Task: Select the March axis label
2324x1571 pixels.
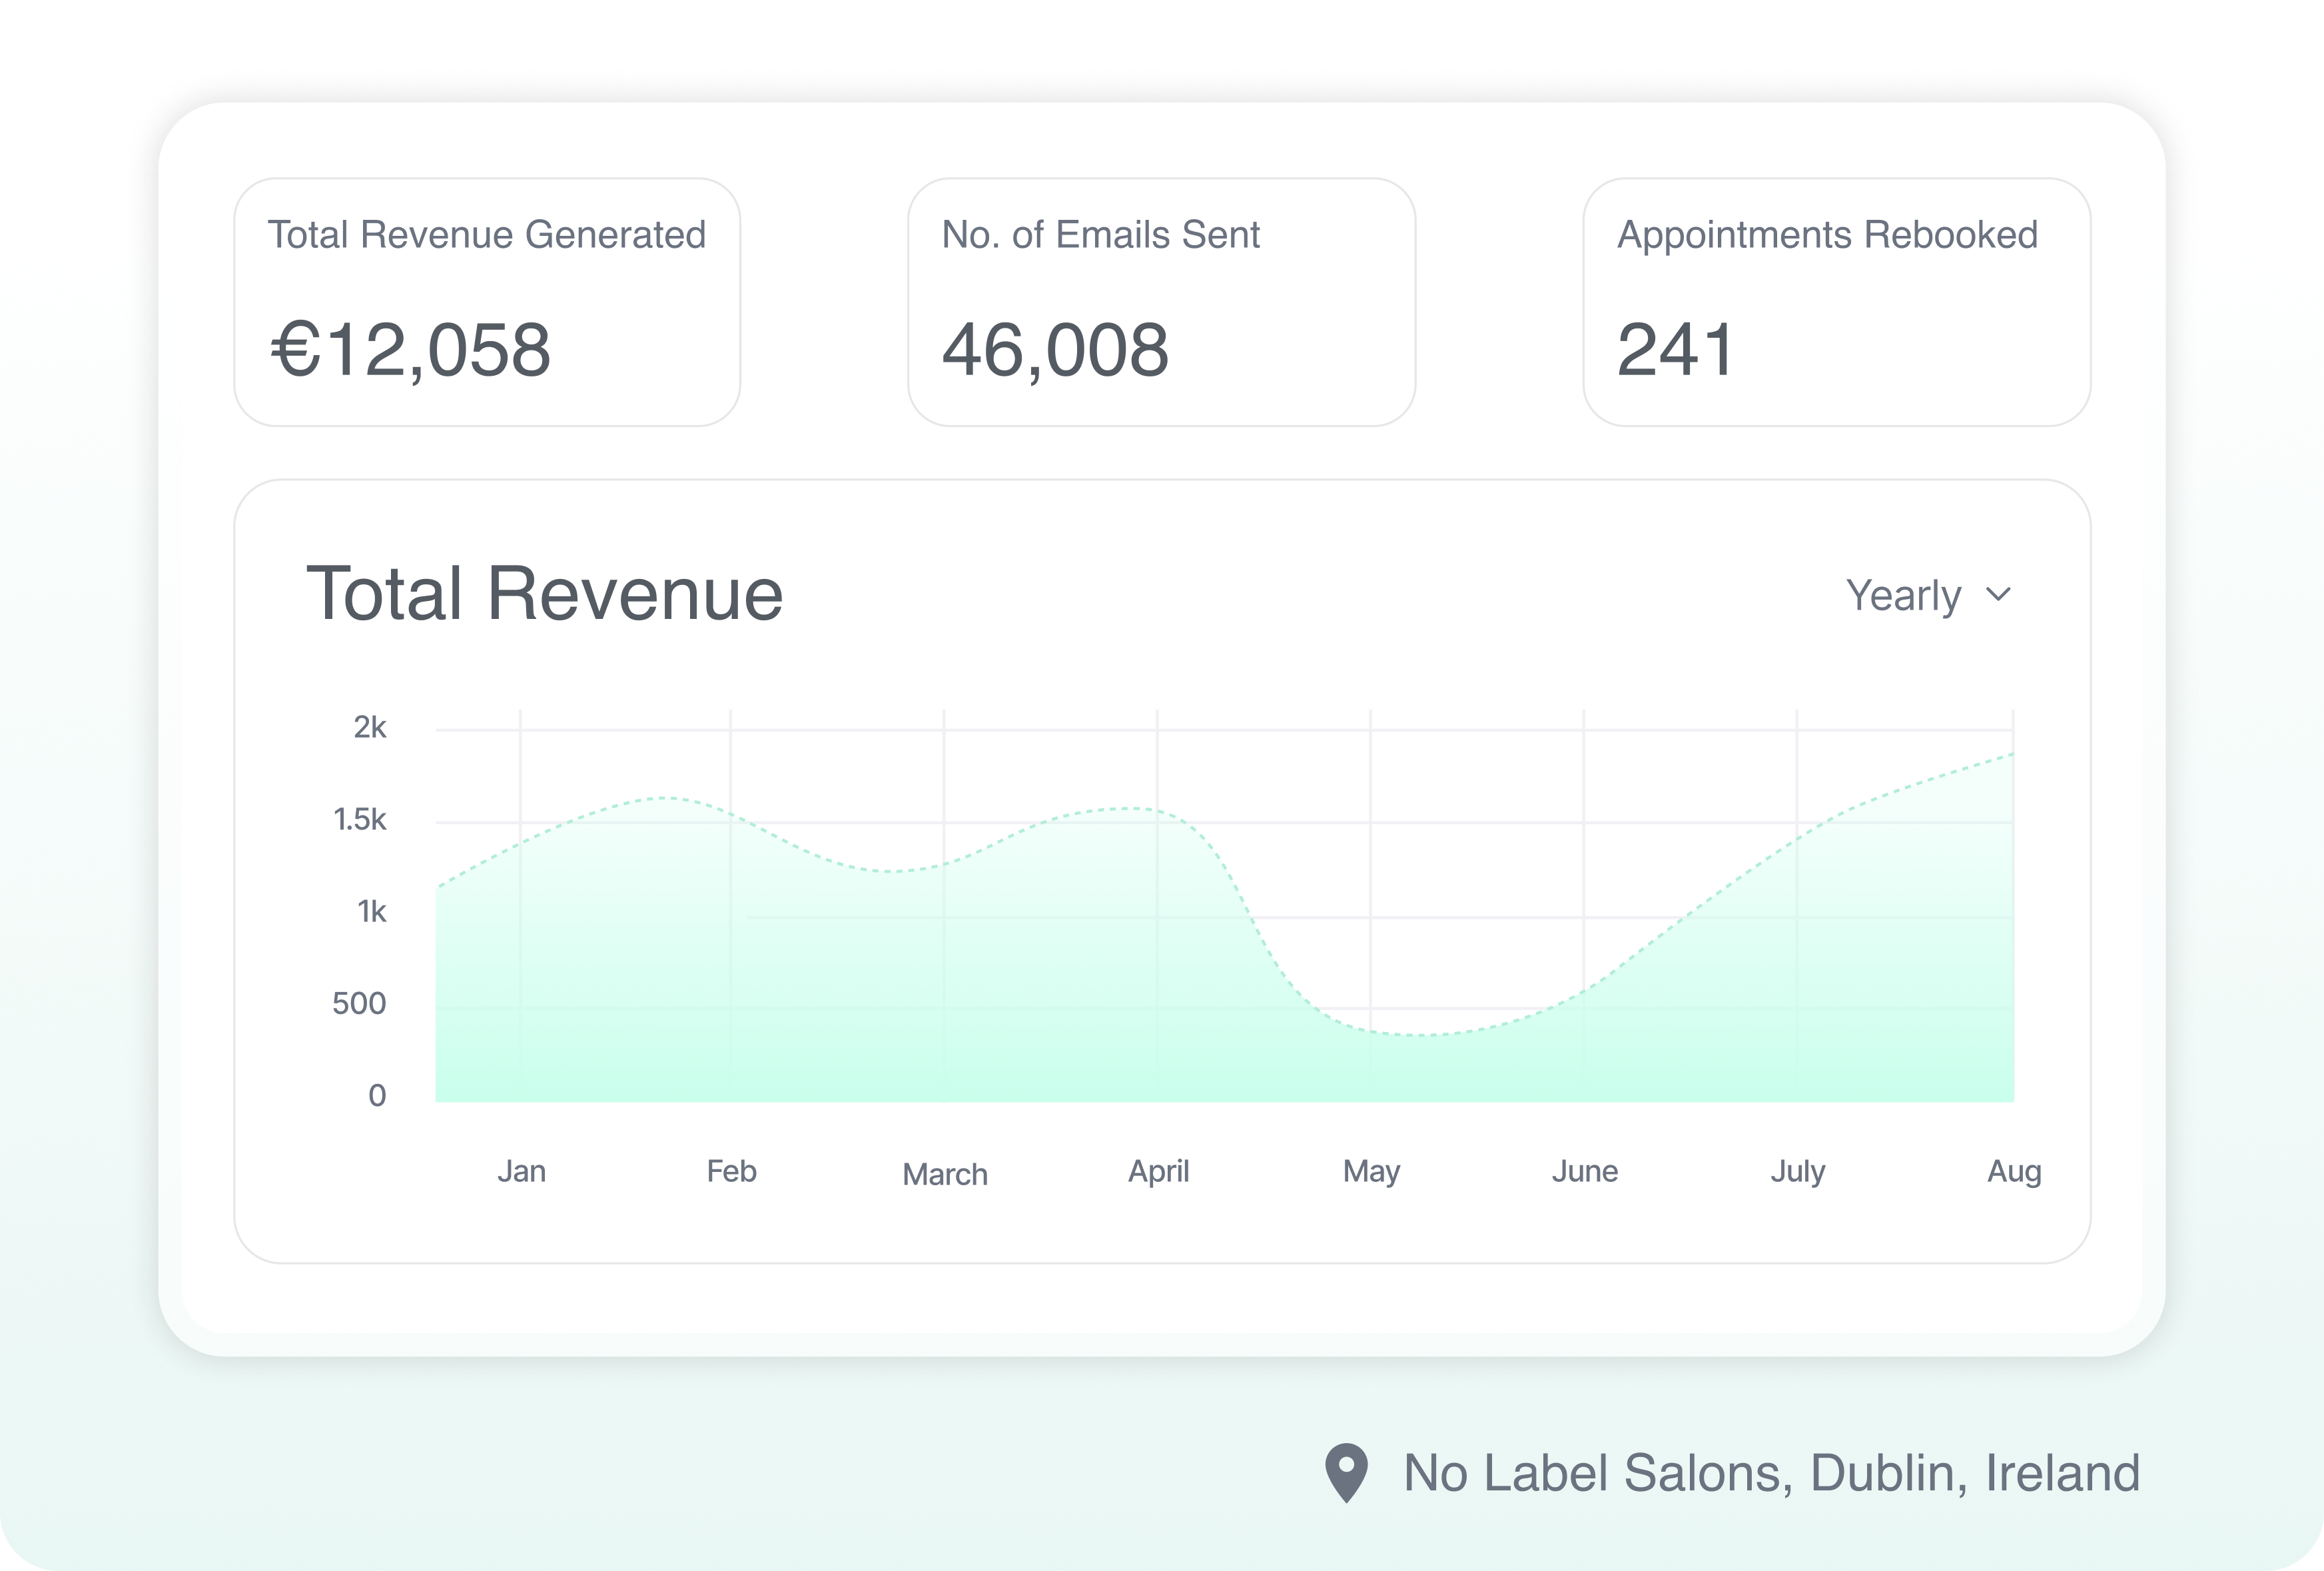Action: pyautogui.click(x=945, y=1174)
